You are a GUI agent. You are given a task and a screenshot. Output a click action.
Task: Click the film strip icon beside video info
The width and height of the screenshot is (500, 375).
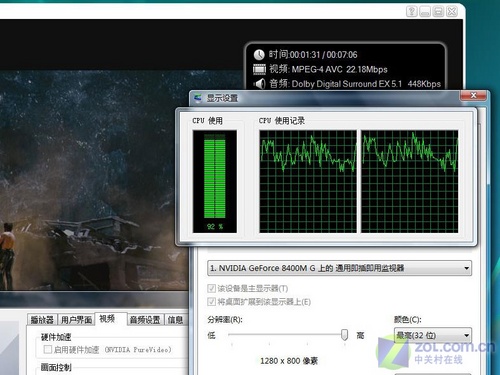(259, 69)
